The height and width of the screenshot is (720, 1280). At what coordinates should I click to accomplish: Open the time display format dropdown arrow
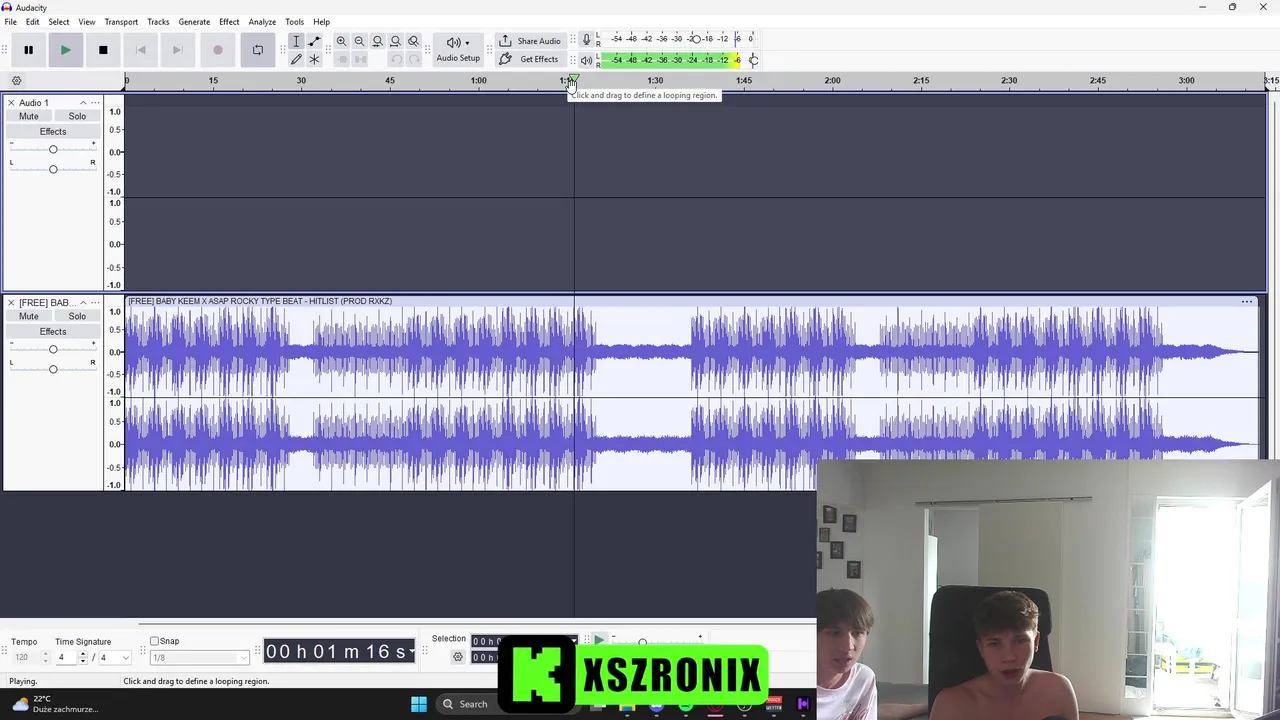pos(410,652)
